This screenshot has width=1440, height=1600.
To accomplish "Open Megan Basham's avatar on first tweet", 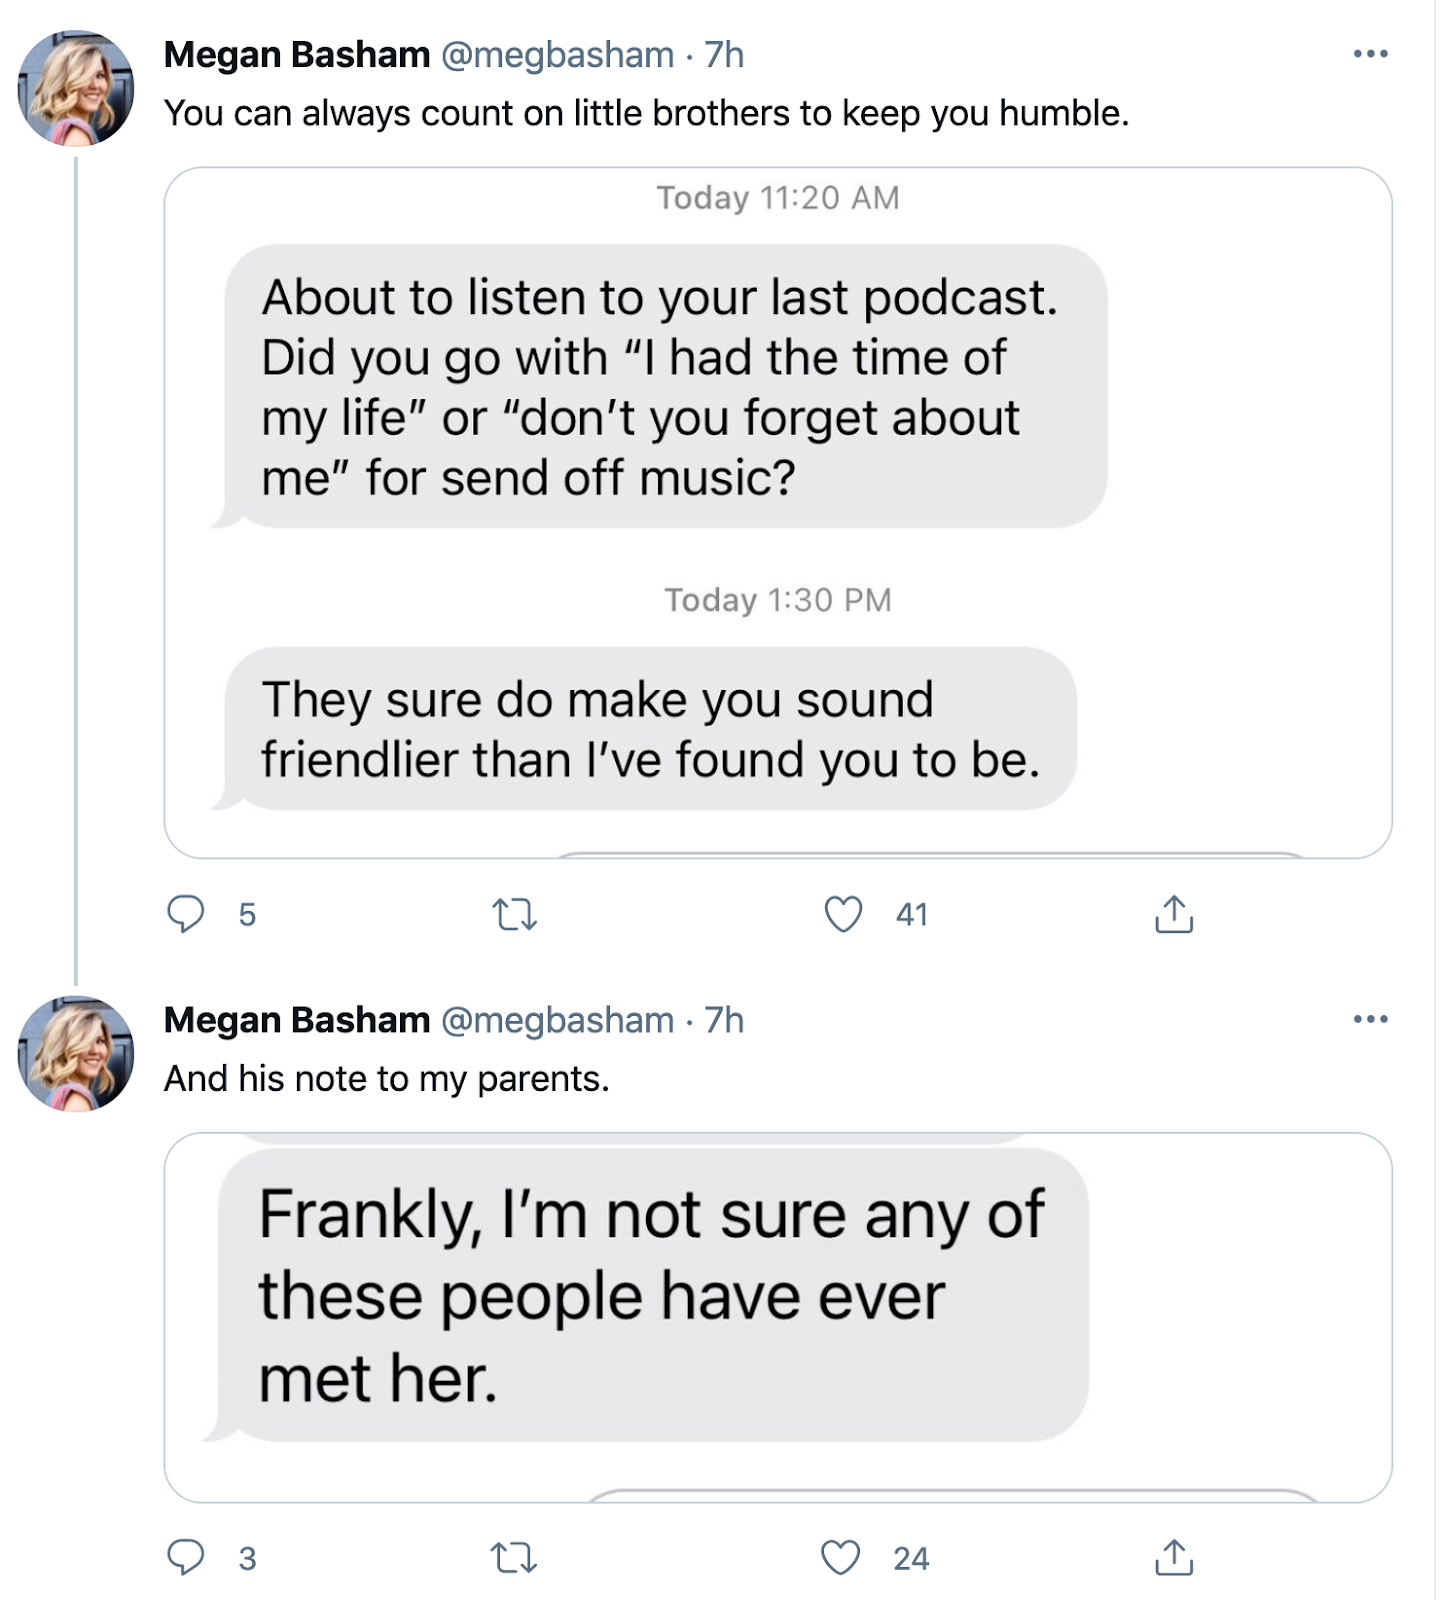I will [x=76, y=88].
